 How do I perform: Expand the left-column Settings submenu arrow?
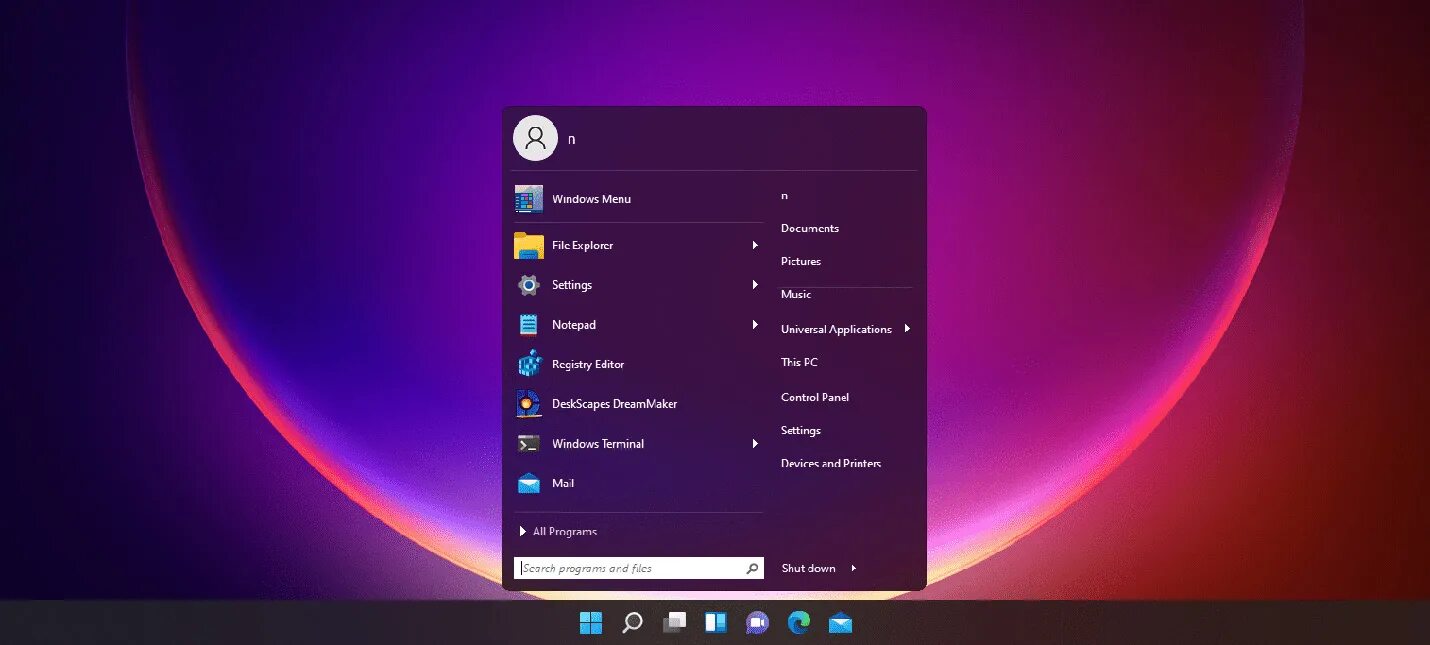coord(755,285)
